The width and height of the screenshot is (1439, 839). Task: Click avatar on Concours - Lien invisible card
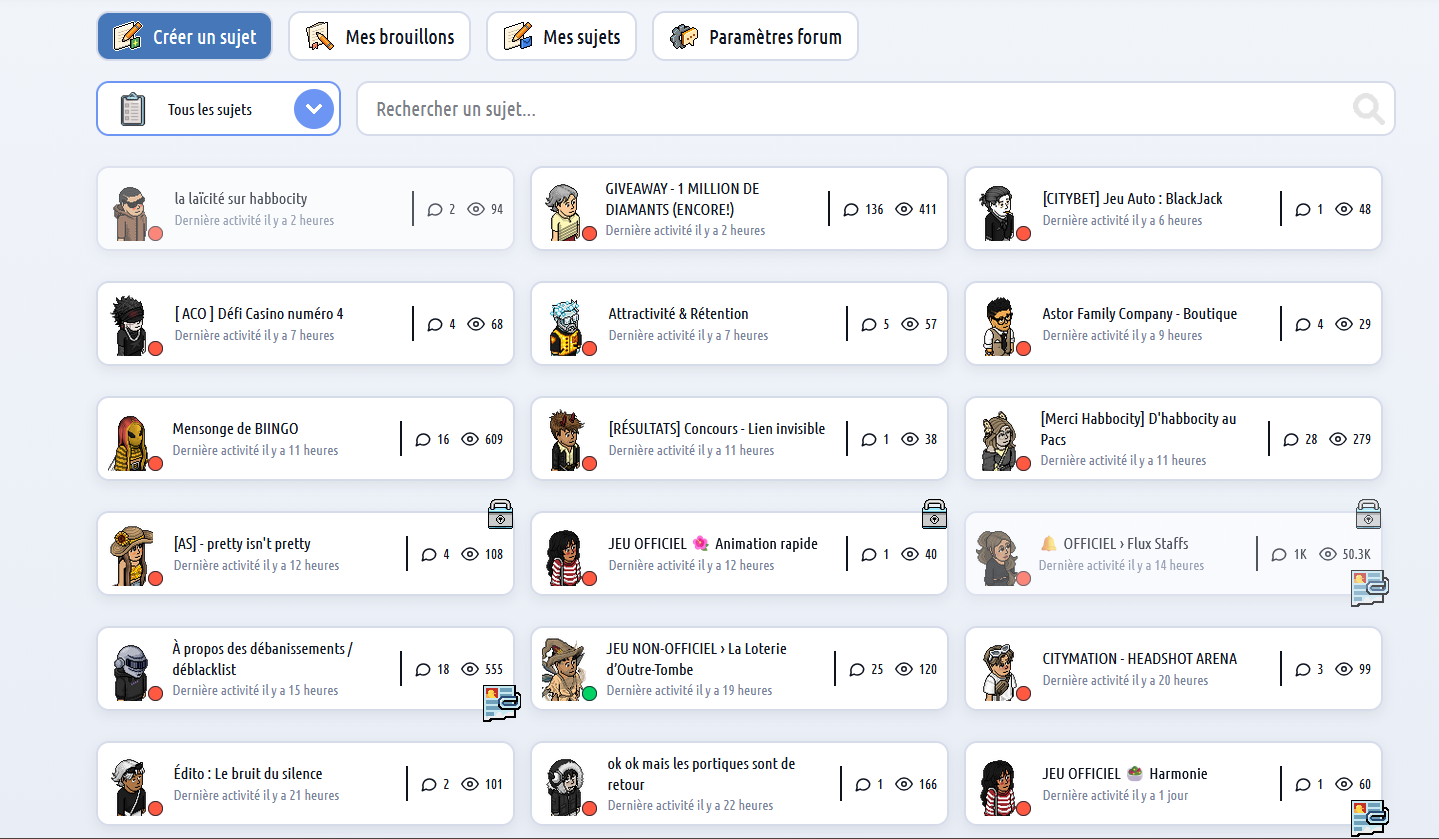[565, 441]
